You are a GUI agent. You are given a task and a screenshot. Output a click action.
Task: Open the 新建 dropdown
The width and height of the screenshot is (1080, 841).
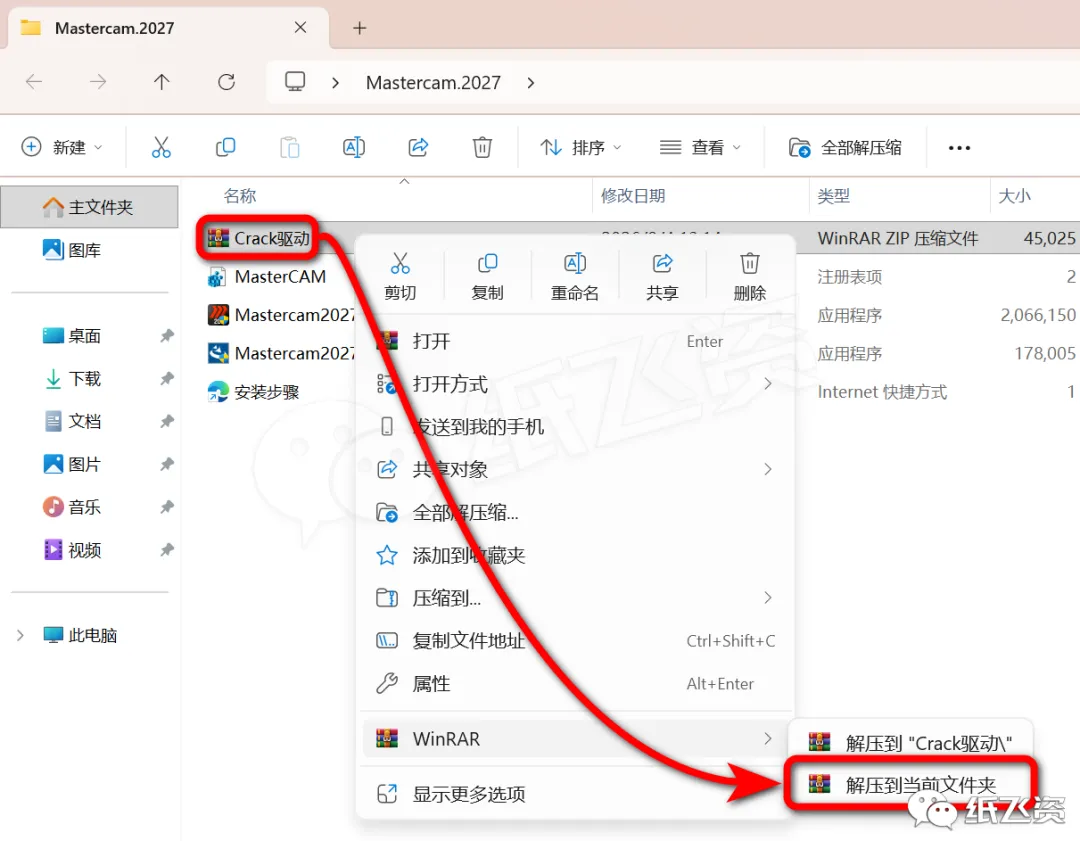(x=62, y=147)
